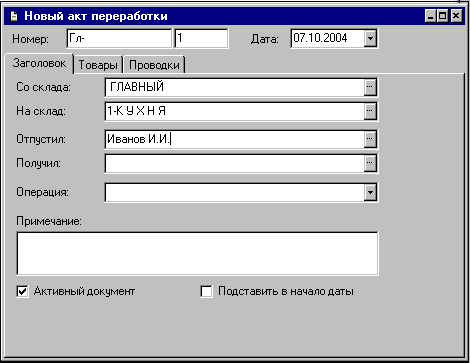Open browse button for На склад field
Image resolution: width=470 pixels, height=363 pixels.
coord(370,111)
